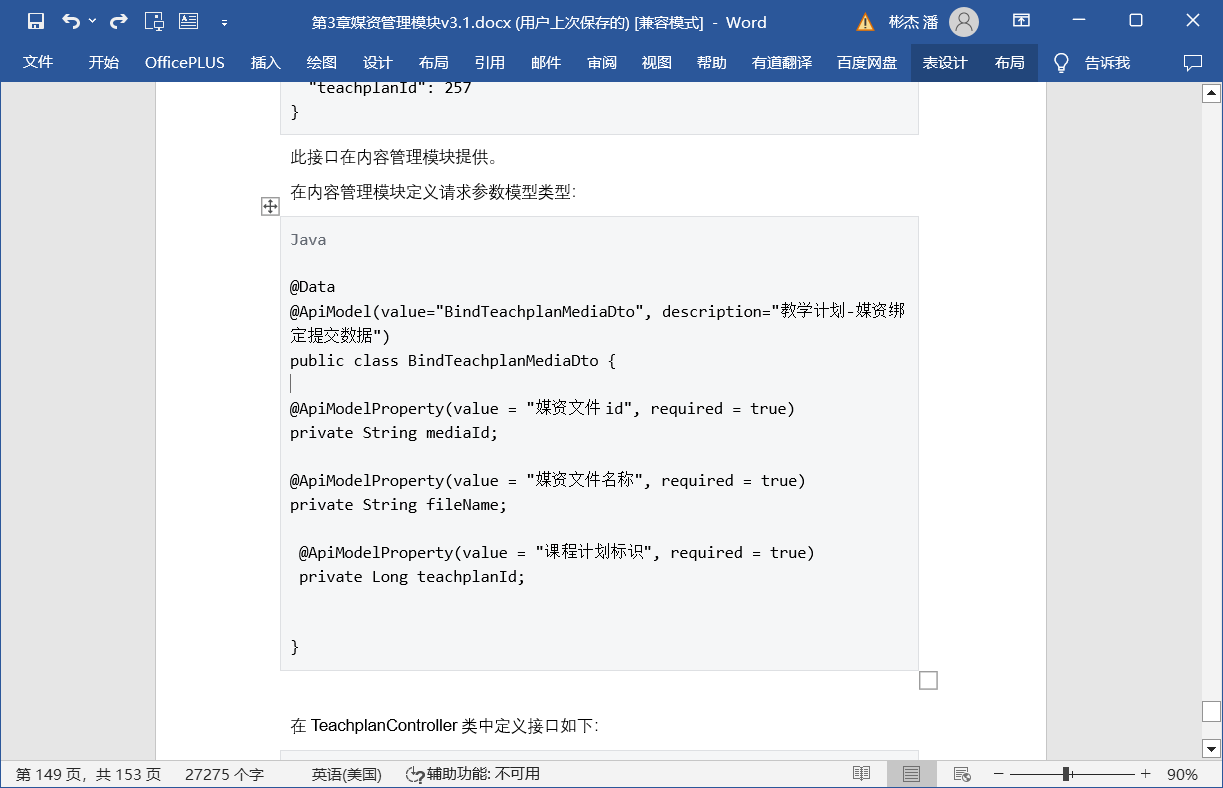Click the @Data annotation line
Image resolution: width=1223 pixels, height=788 pixels.
tap(313, 287)
